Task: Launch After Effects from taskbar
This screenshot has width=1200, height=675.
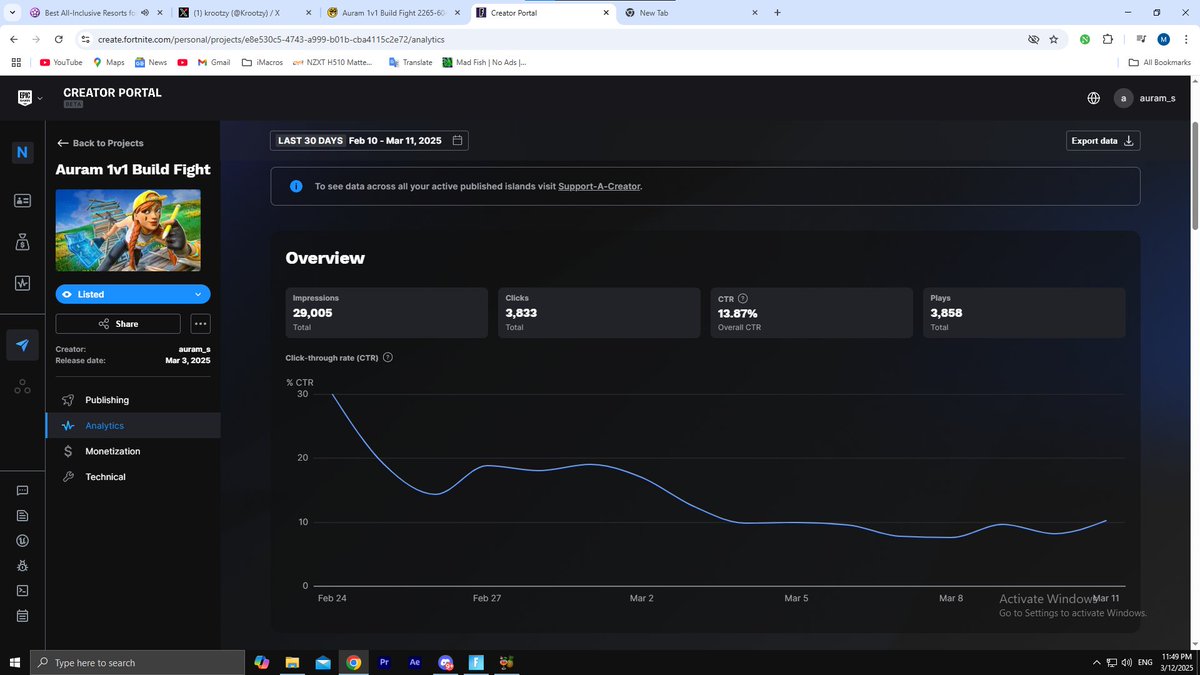Action: (415, 662)
